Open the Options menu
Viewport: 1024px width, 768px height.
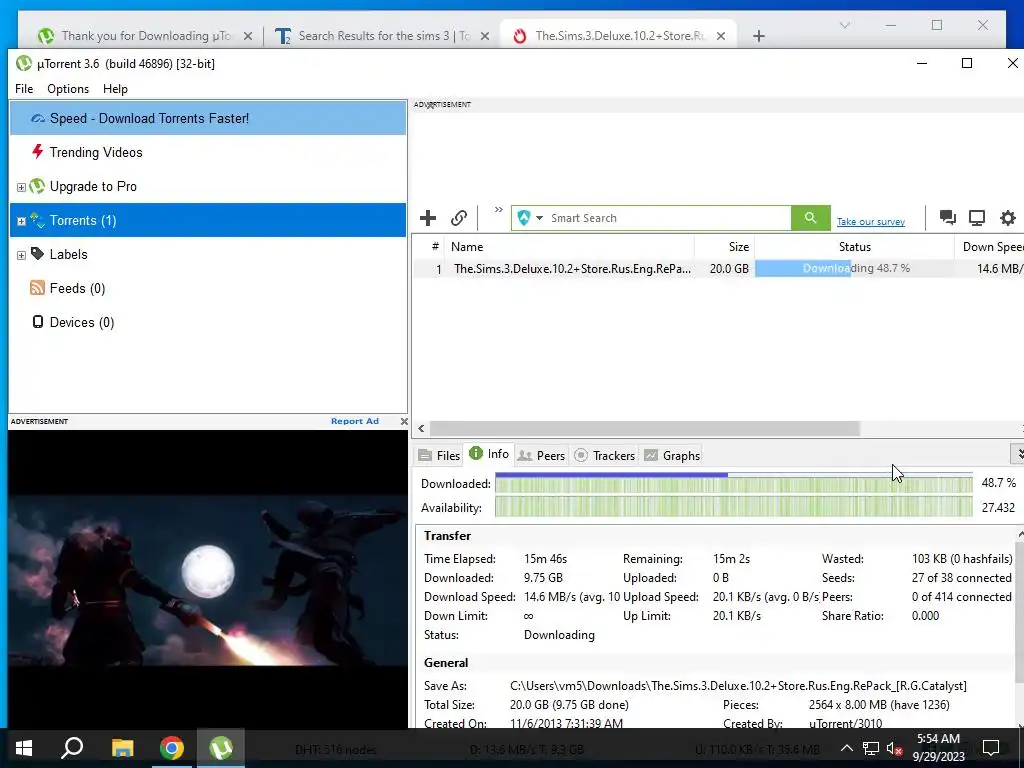[x=68, y=89]
